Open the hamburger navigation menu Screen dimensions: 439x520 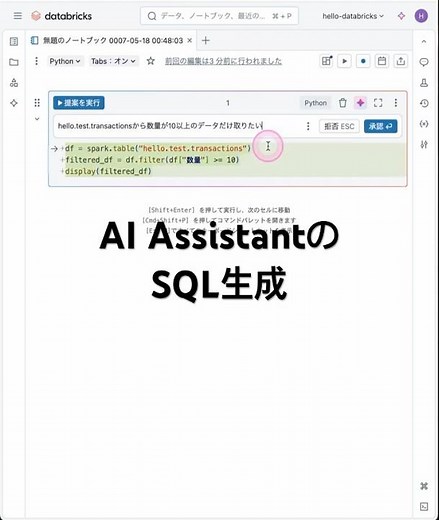(x=18, y=16)
